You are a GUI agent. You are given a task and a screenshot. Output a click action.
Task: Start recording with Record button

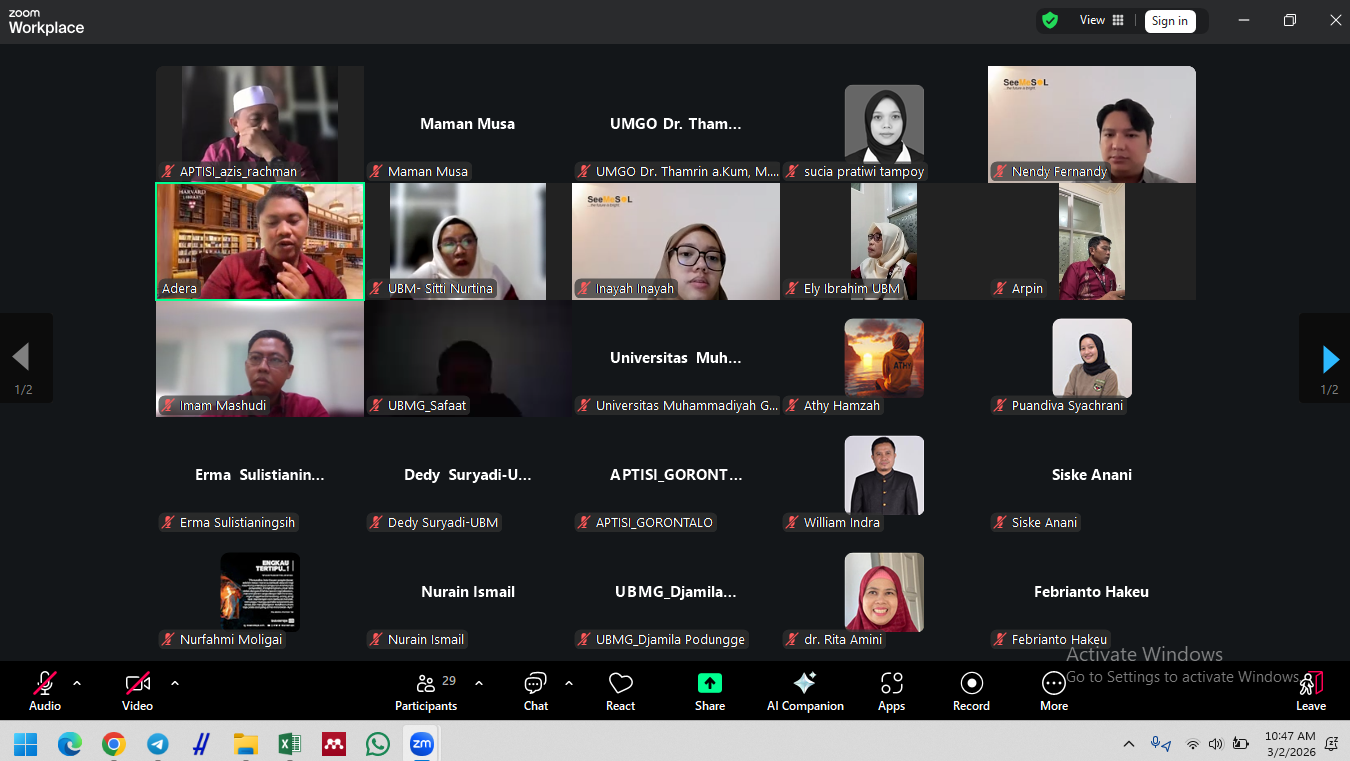pyautogui.click(x=970, y=691)
